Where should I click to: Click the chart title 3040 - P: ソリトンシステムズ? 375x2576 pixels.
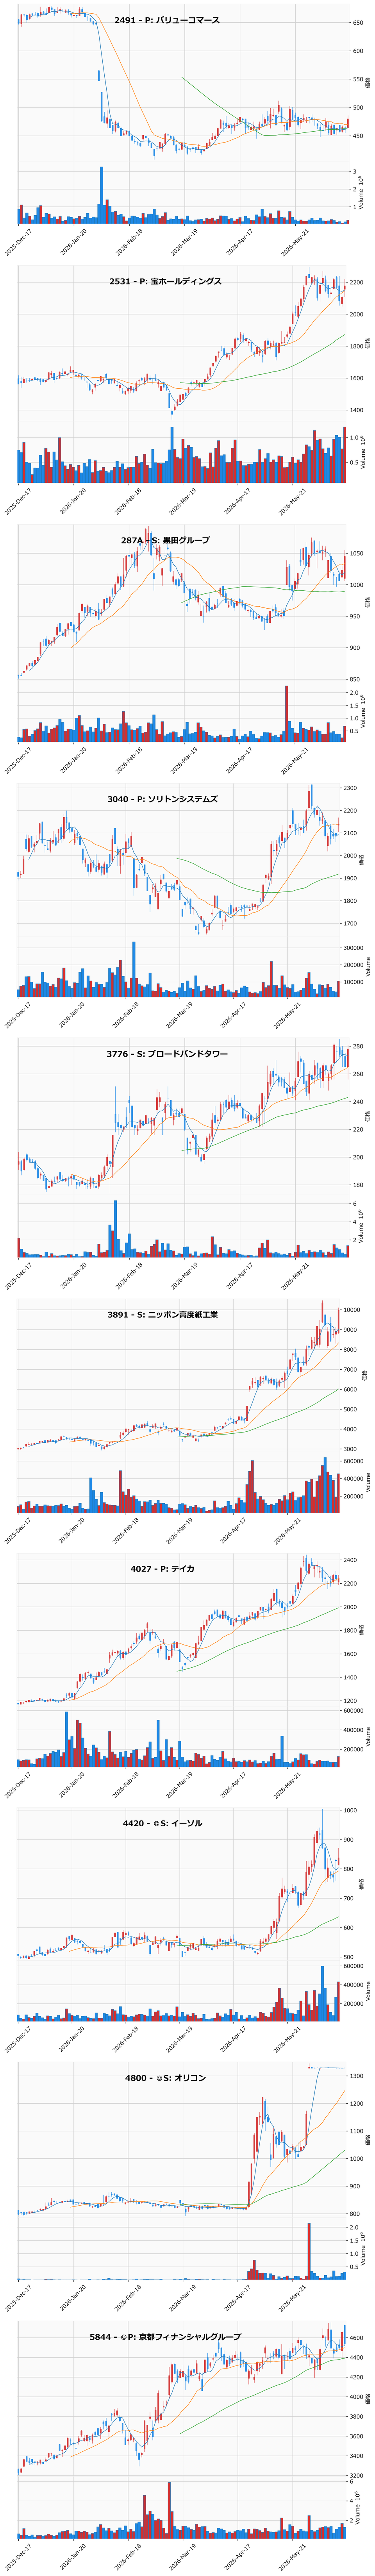[x=163, y=799]
